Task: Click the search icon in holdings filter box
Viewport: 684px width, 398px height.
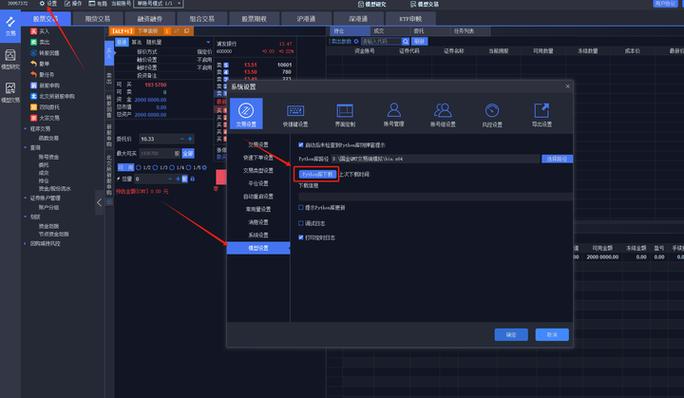Action: point(405,41)
